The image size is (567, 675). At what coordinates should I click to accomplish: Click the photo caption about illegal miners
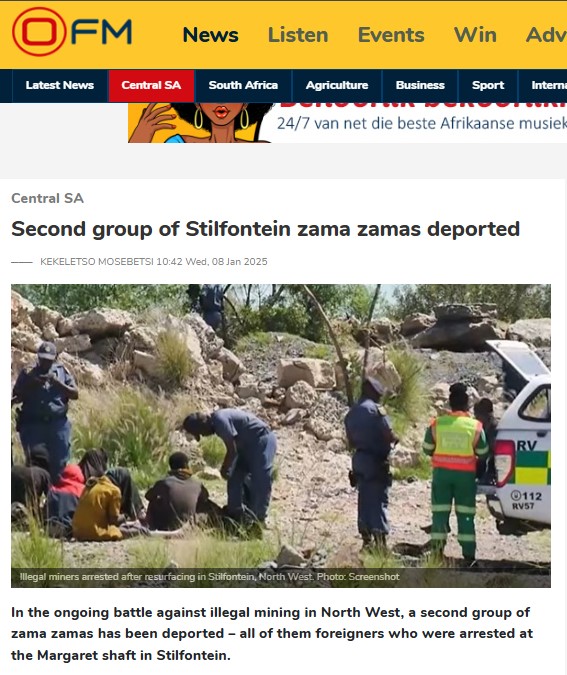[x=210, y=577]
